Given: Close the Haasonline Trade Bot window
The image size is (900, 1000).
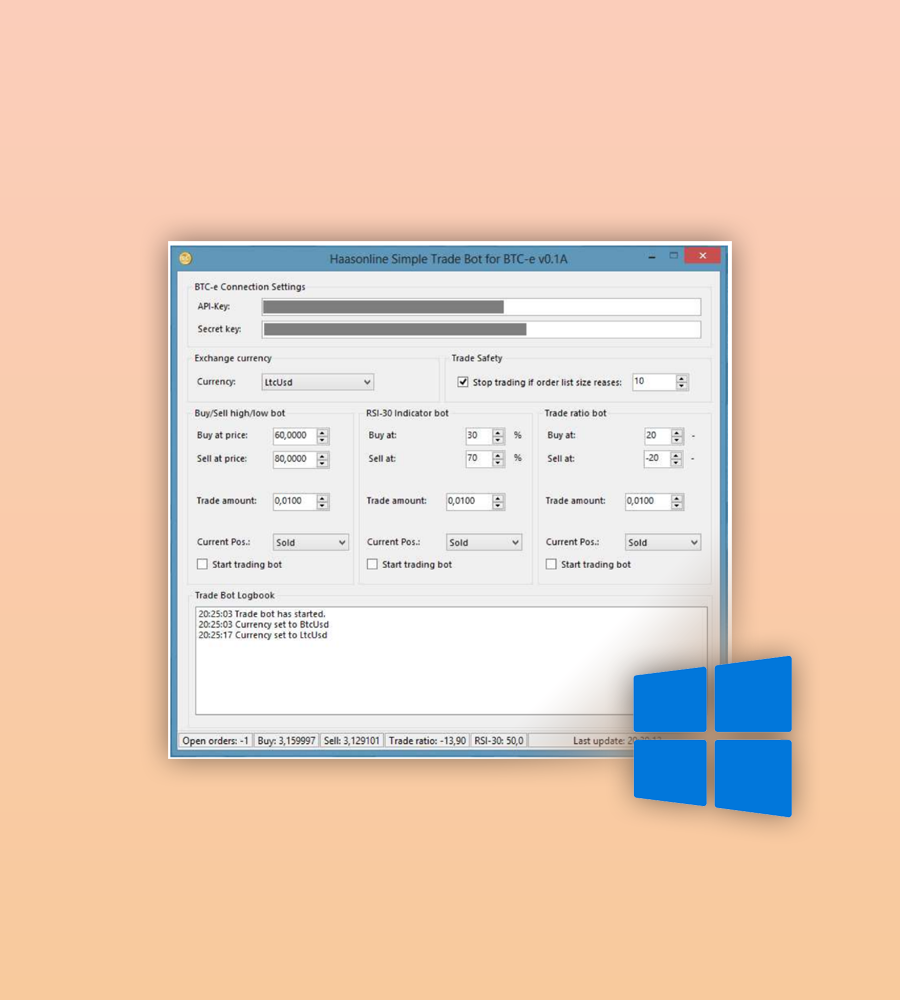Looking at the screenshot, I should [702, 256].
